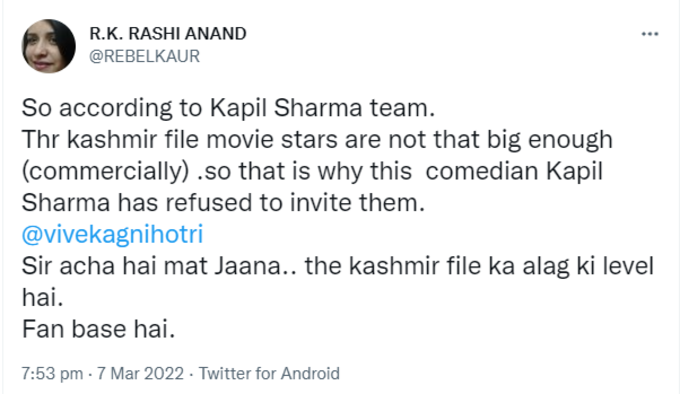Click the line 'Sharma has refused to invite them.'
Screen dimensions: 680x394
point(223,203)
